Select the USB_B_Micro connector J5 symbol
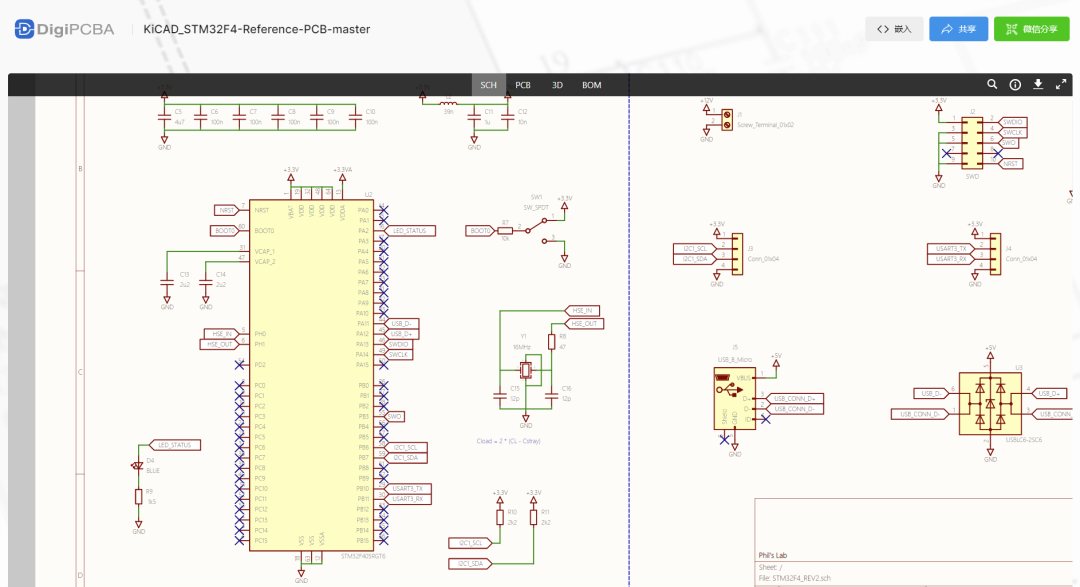The width and height of the screenshot is (1080, 587). pyautogui.click(x=734, y=398)
